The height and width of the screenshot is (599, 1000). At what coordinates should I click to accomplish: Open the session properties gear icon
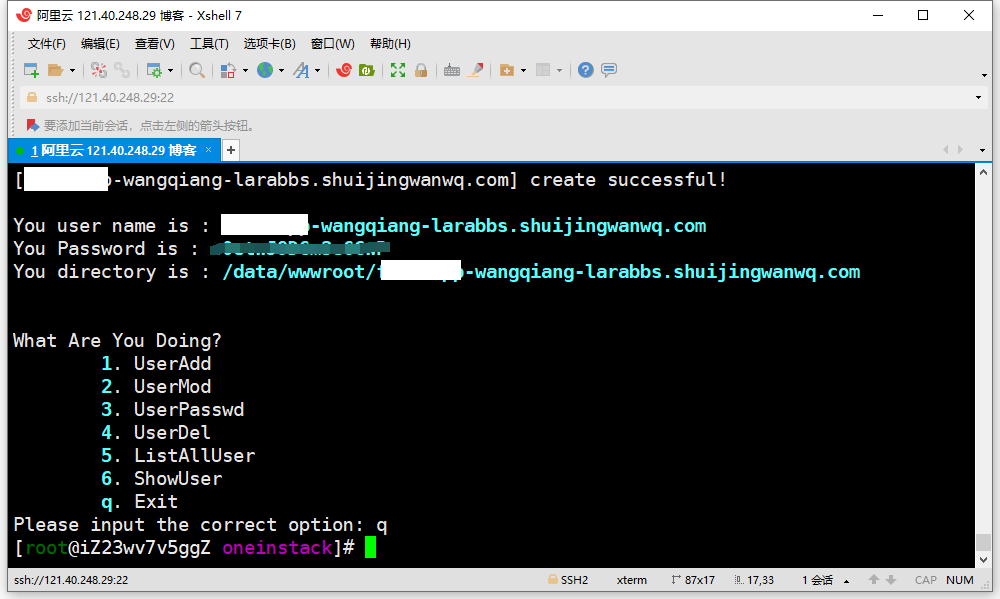154,70
